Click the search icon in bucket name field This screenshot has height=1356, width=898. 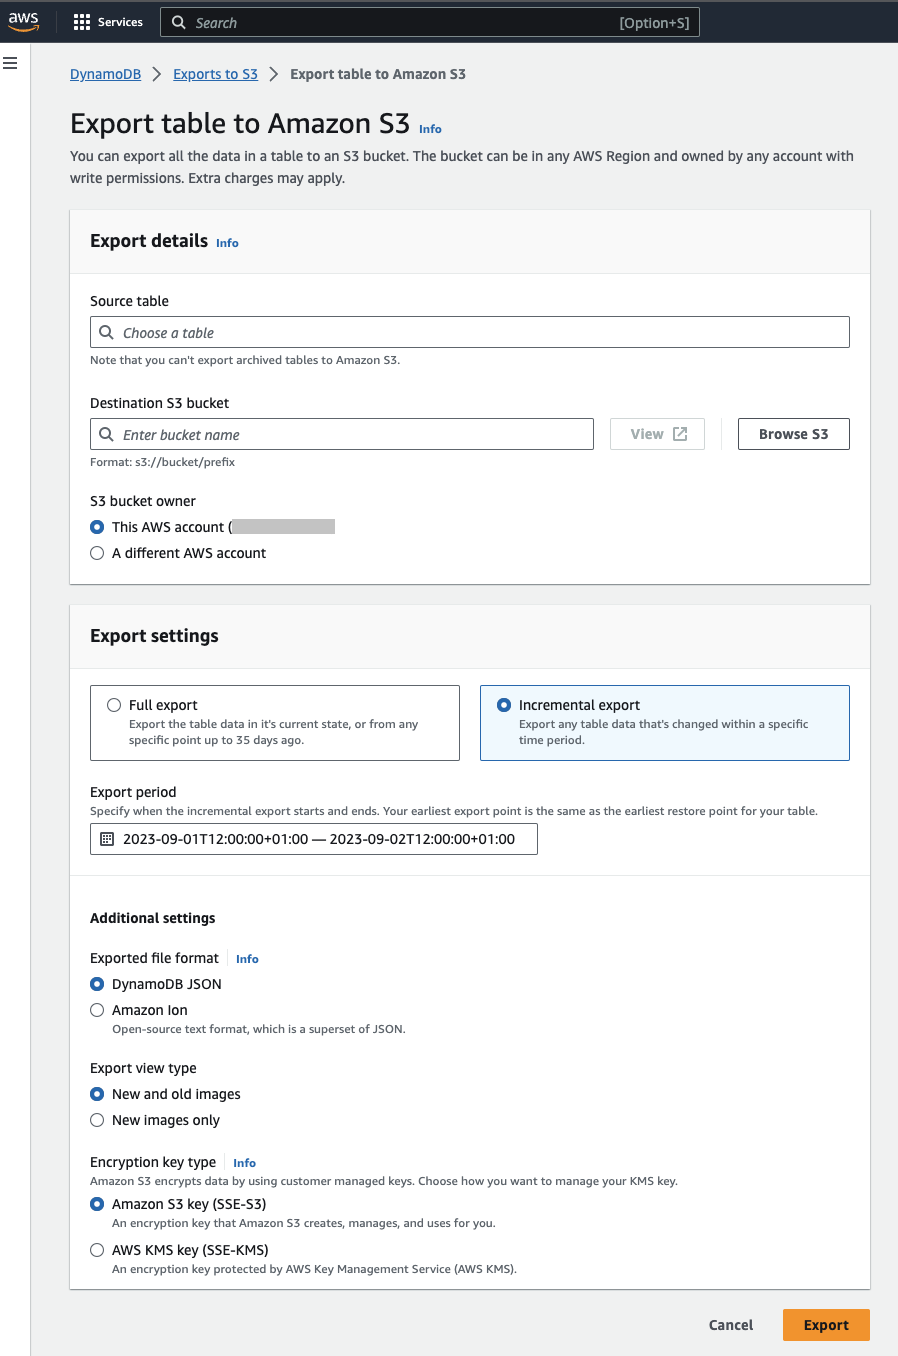point(106,434)
